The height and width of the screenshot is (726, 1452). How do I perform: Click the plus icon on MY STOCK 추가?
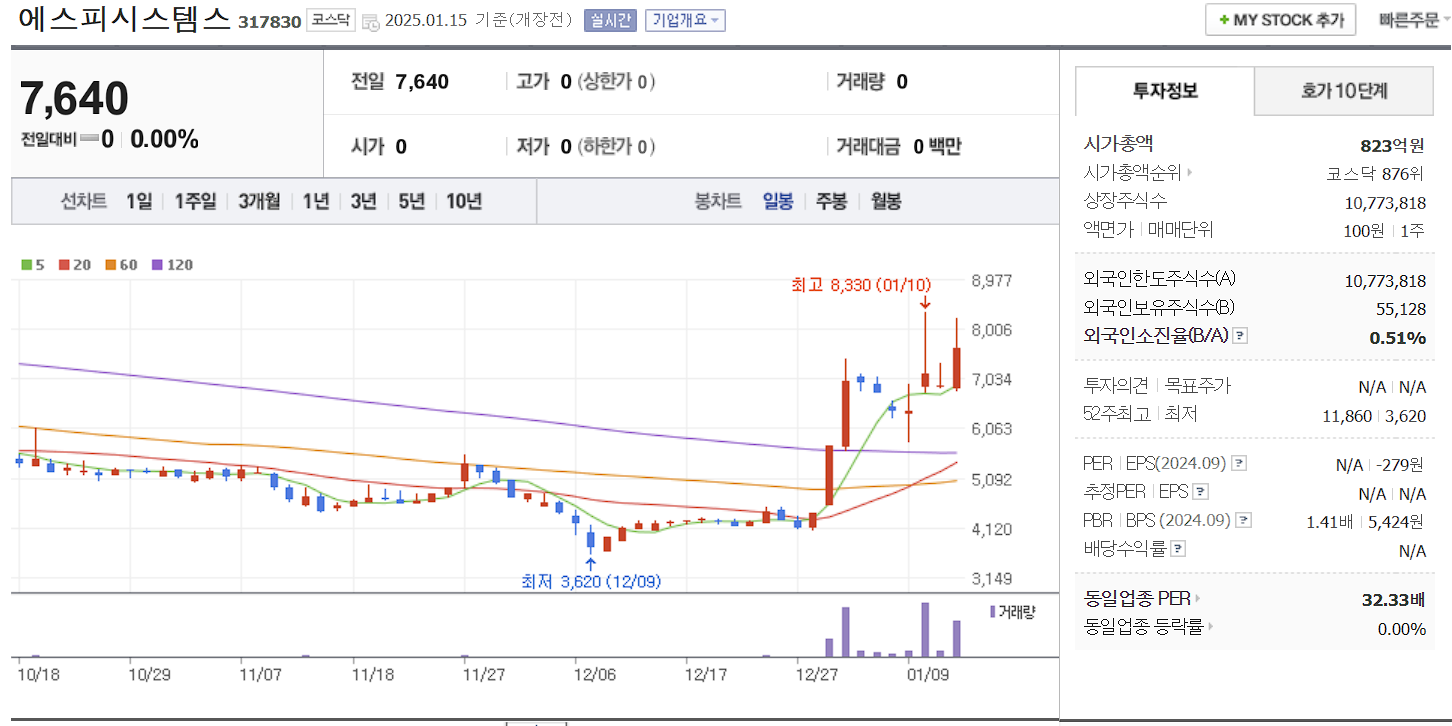(1222, 19)
